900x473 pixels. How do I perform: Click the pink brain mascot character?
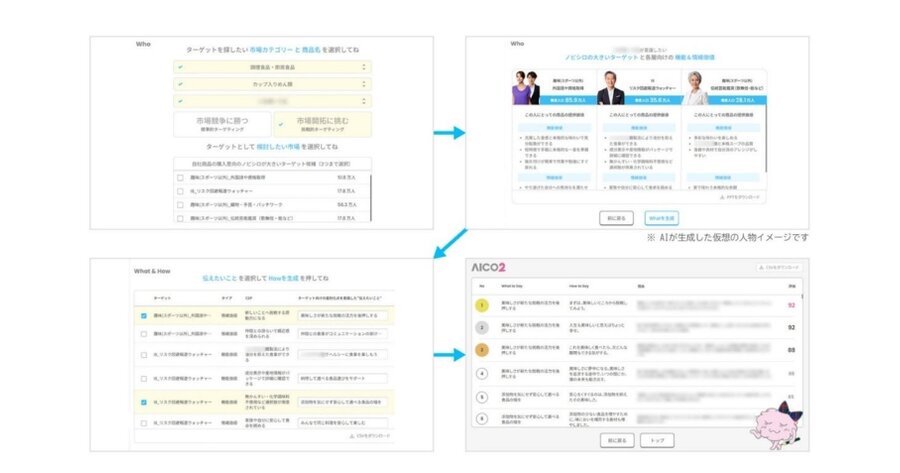coord(777,426)
